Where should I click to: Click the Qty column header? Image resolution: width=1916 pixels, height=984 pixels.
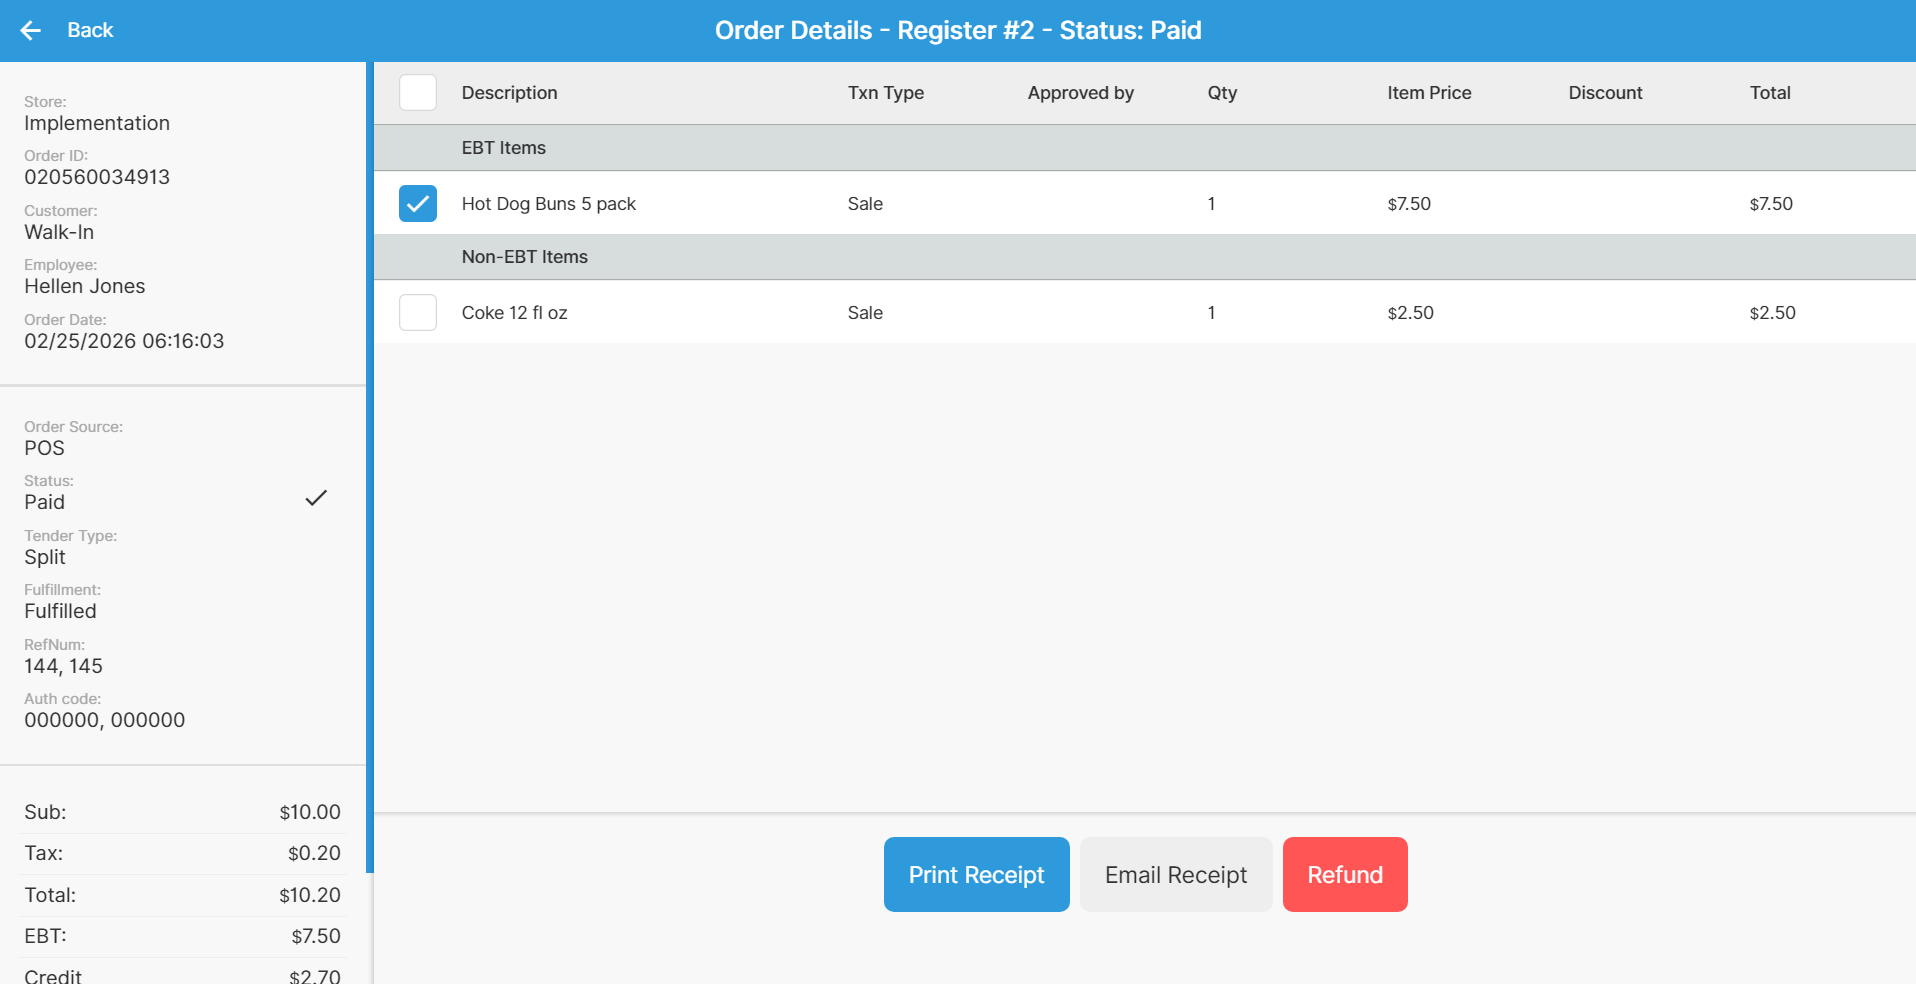pos(1222,93)
